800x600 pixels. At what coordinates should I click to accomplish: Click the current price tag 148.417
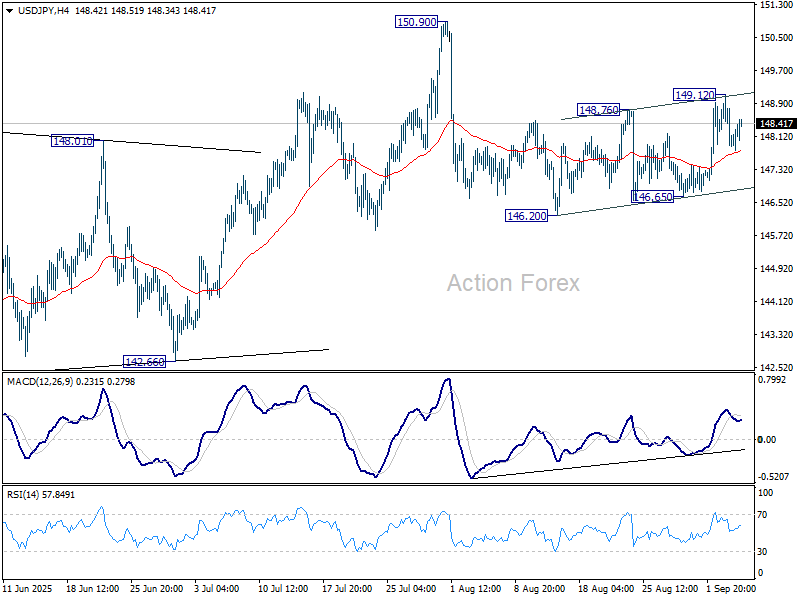(776, 123)
